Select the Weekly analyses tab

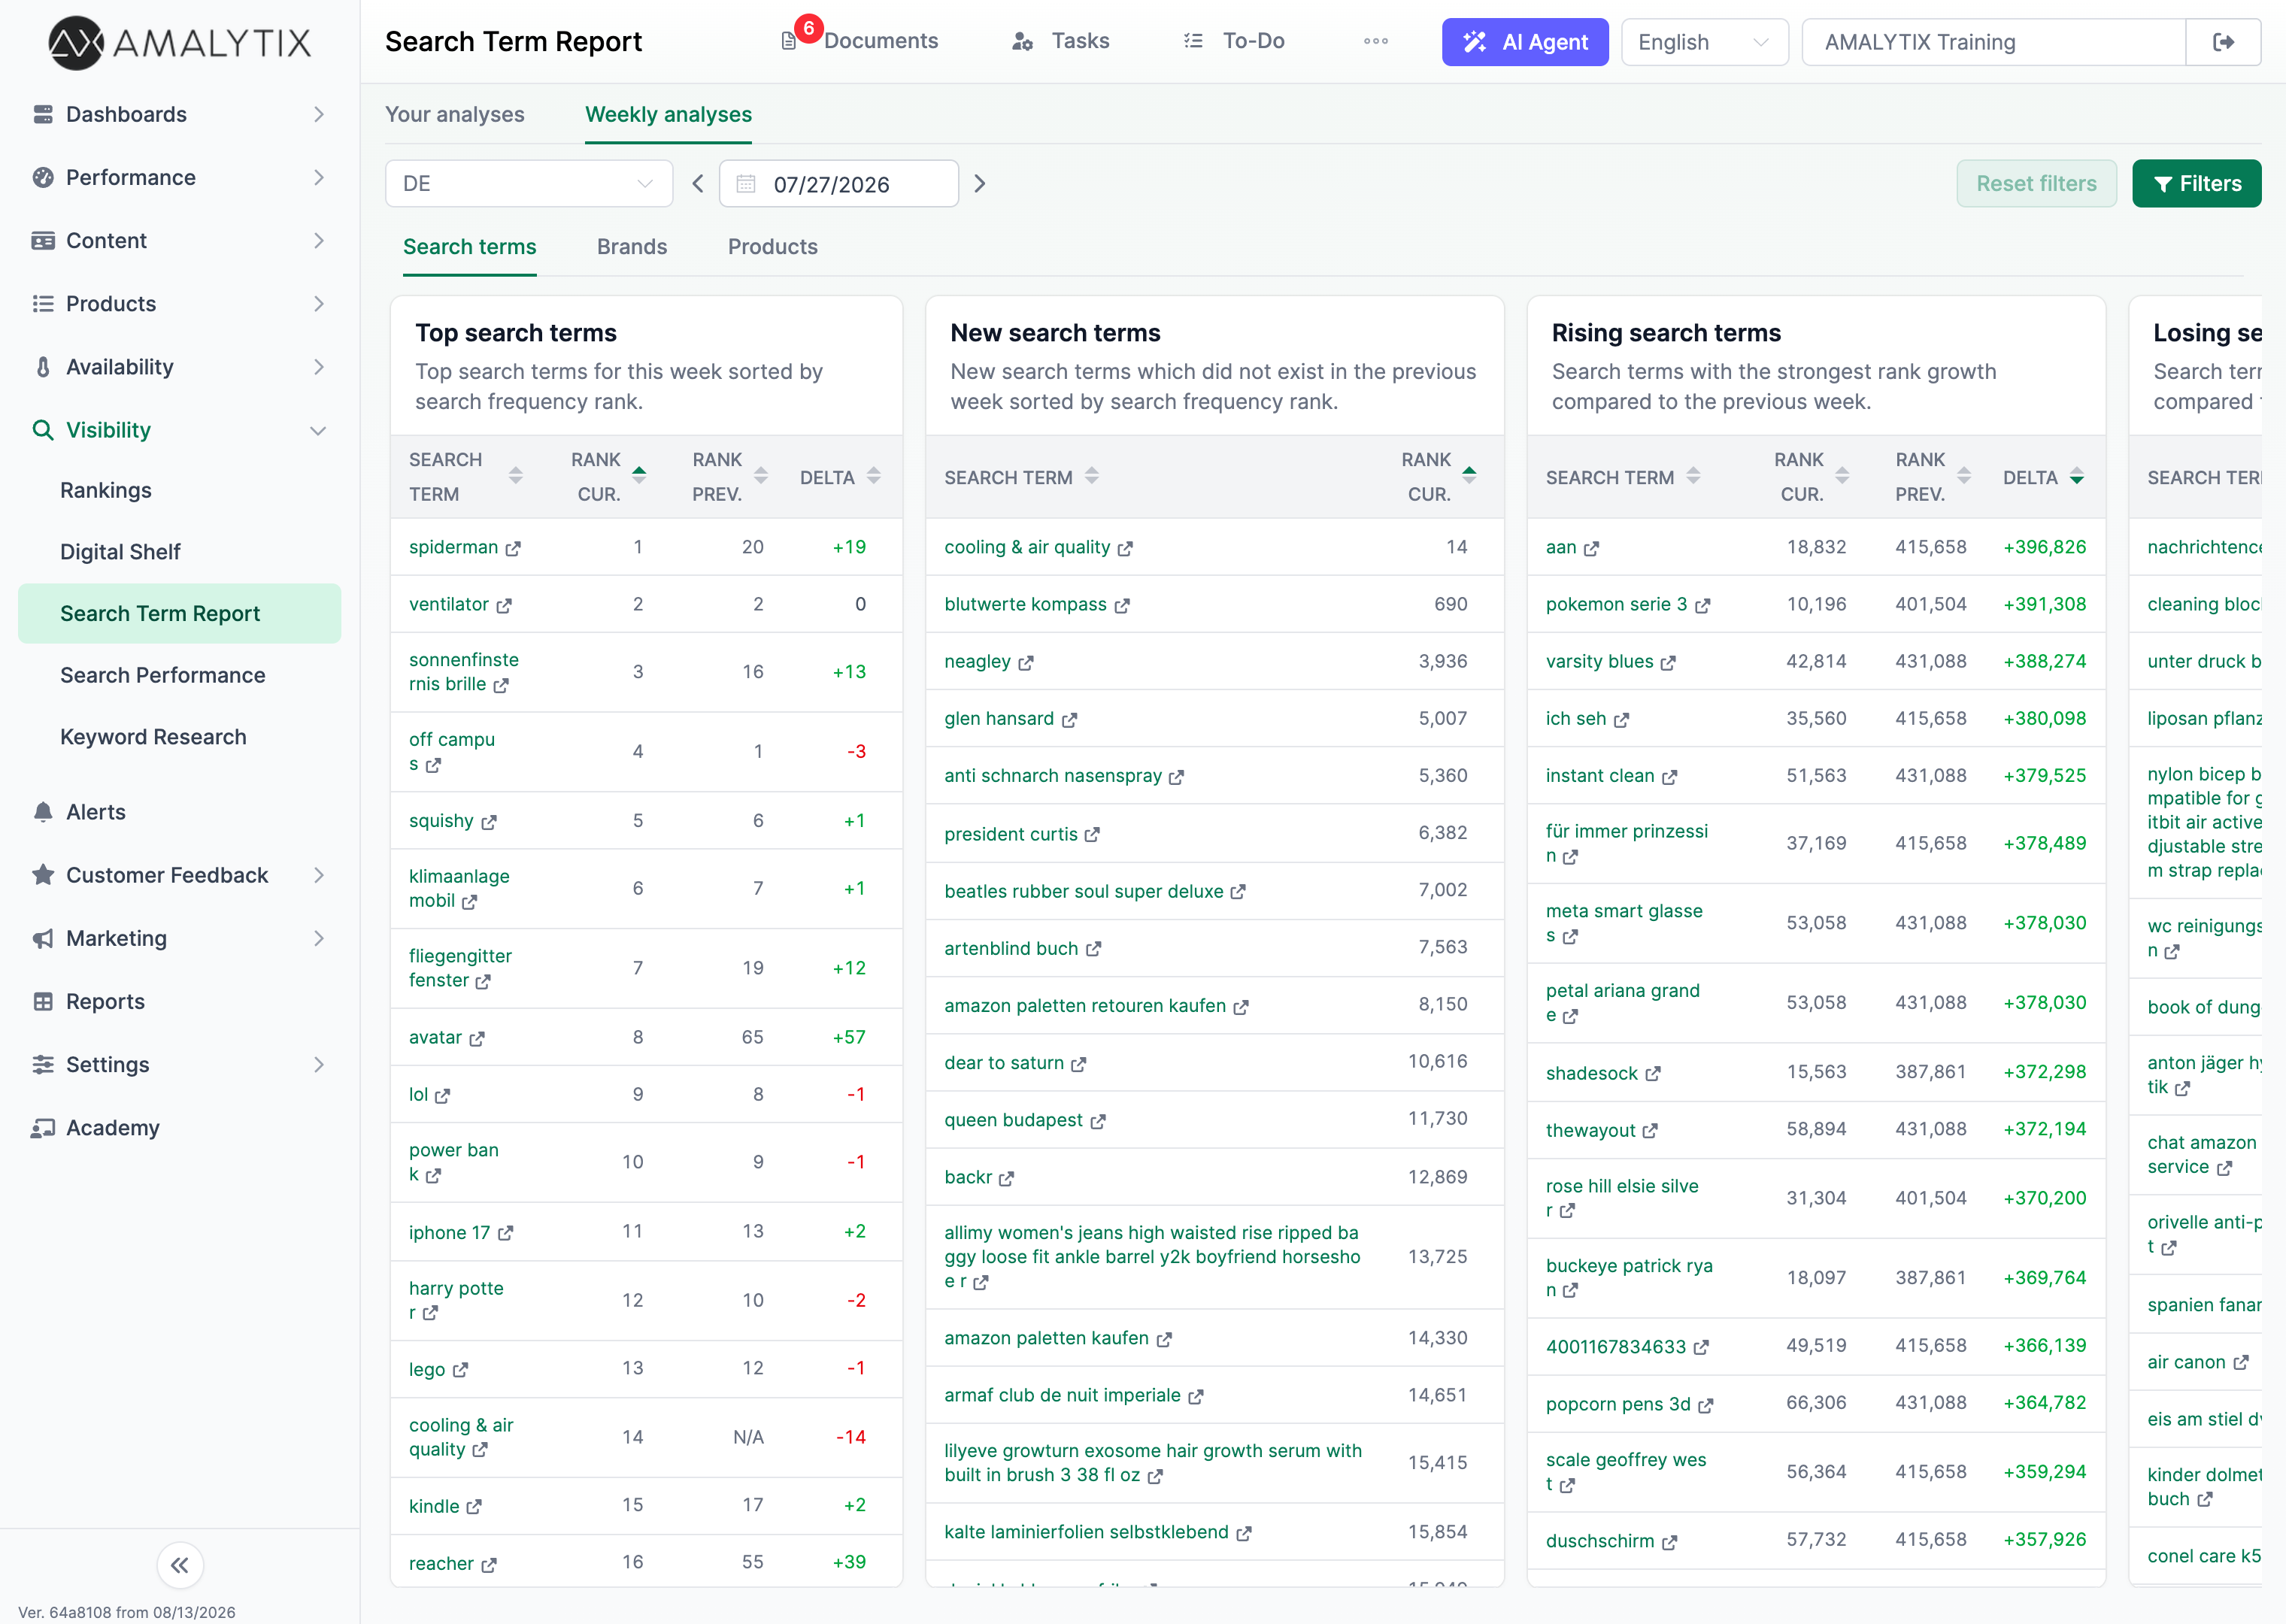pyautogui.click(x=668, y=114)
